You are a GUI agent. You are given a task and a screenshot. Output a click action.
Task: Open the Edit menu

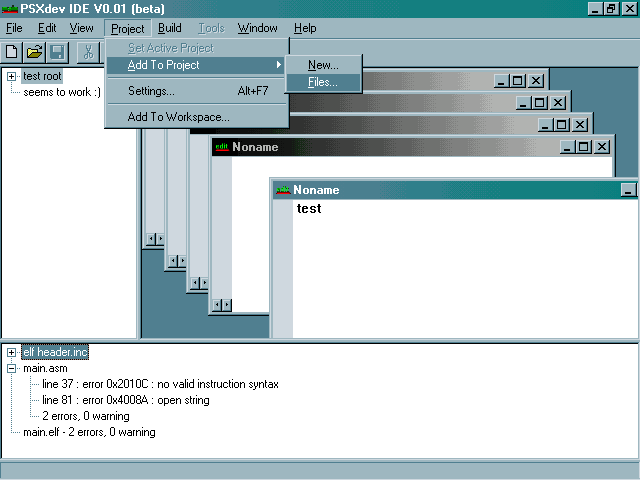pyautogui.click(x=47, y=28)
